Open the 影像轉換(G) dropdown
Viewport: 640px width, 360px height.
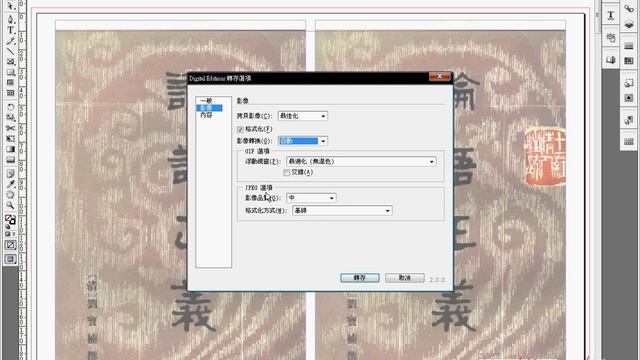tap(302, 141)
